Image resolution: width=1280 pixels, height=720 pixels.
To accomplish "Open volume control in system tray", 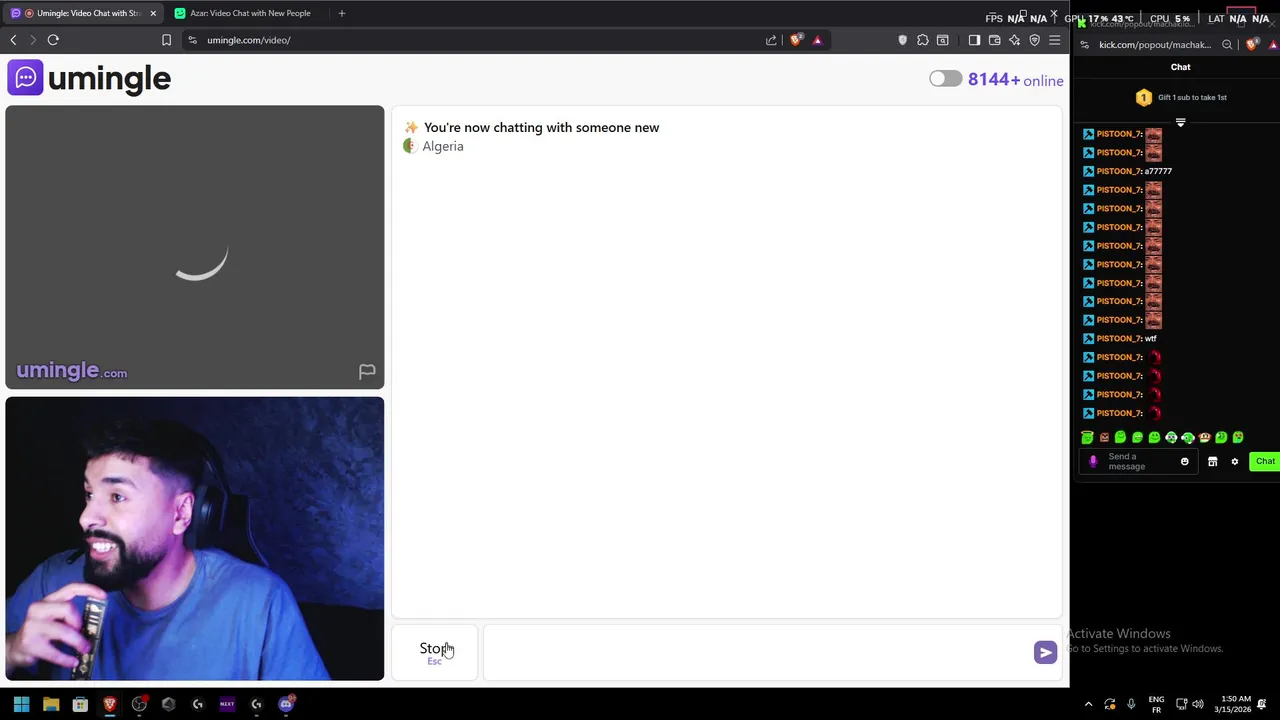I will (1198, 704).
